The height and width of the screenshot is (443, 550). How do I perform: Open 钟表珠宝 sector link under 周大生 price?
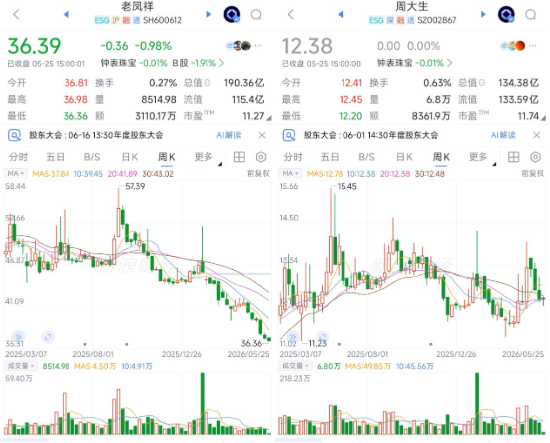(410, 63)
